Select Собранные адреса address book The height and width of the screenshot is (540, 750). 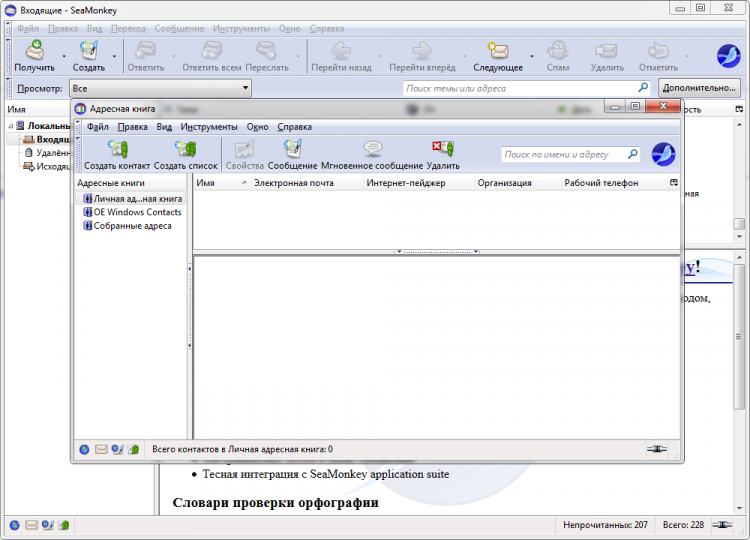[127, 226]
